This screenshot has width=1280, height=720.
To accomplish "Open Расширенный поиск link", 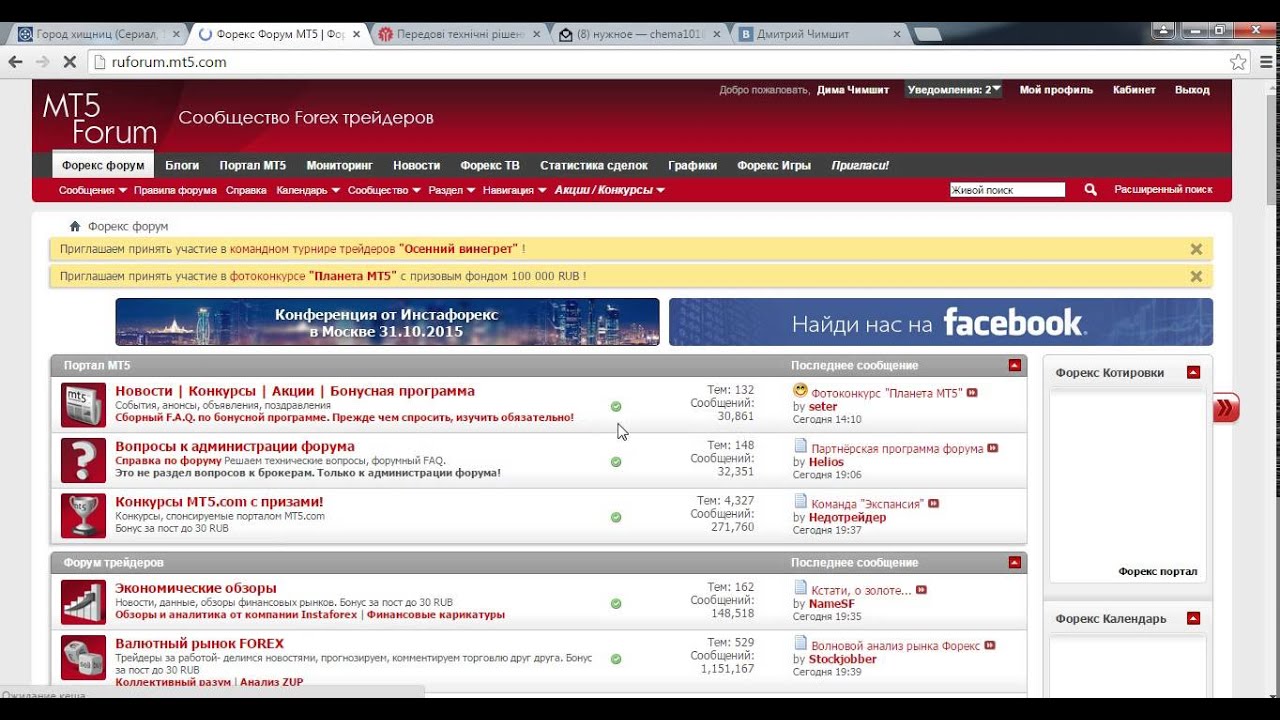I will (x=1163, y=189).
